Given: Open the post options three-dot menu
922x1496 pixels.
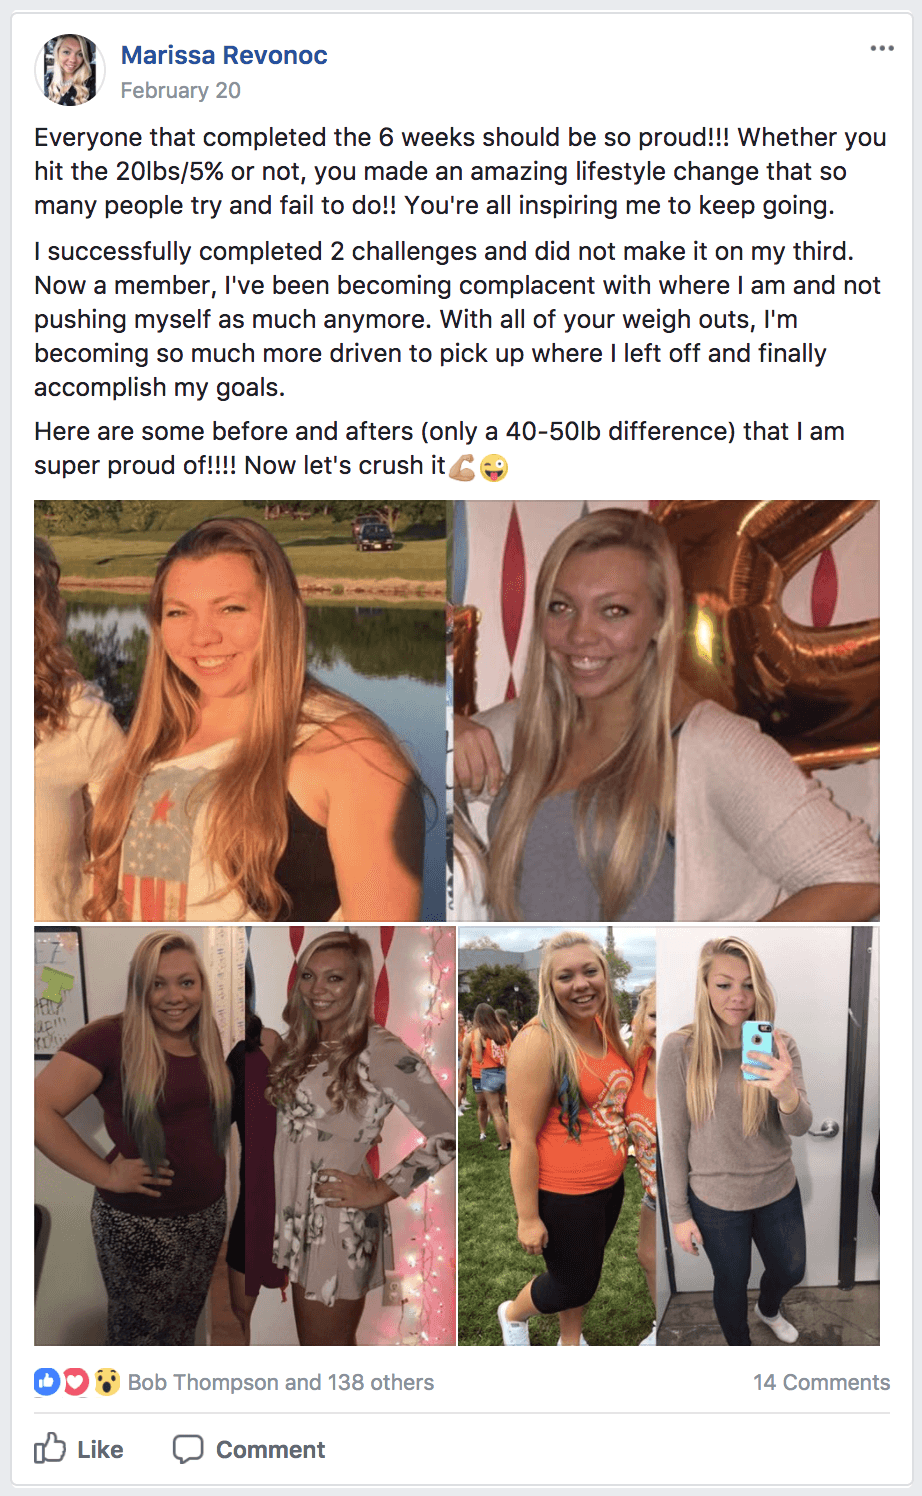Looking at the screenshot, I should coord(881,48).
